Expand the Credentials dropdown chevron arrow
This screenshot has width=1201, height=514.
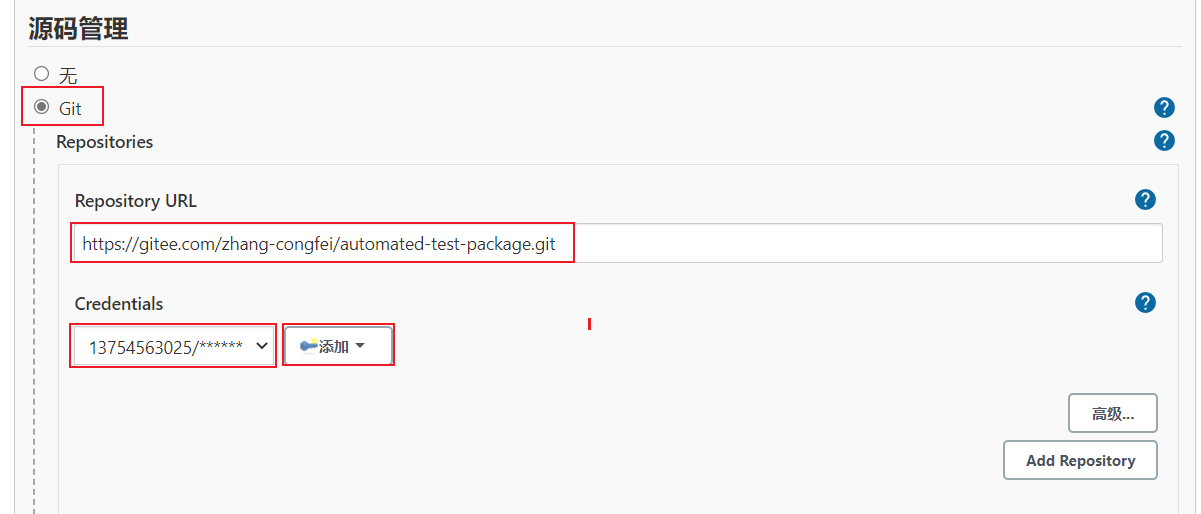pos(262,346)
